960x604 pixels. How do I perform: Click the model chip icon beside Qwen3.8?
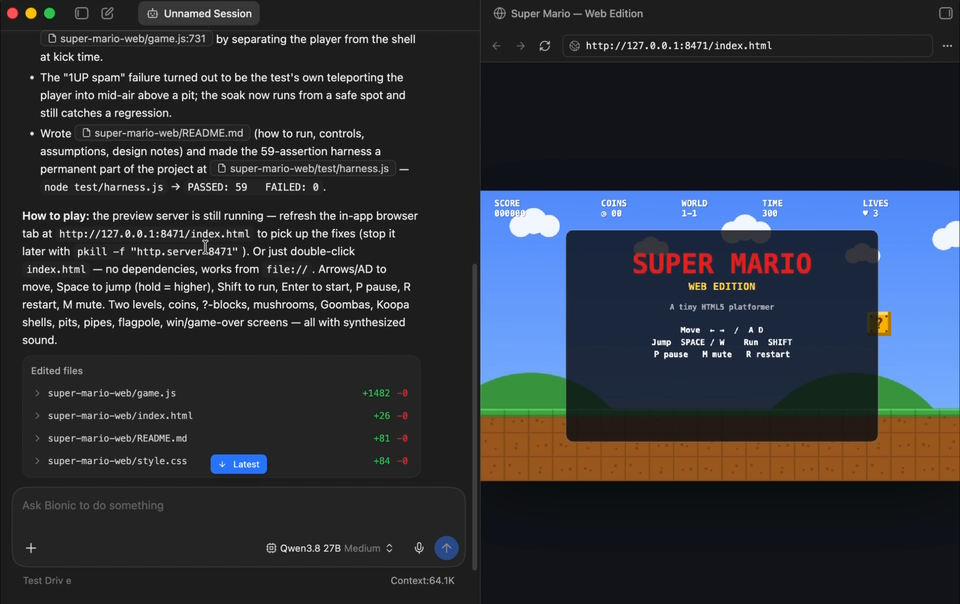[x=271, y=548]
